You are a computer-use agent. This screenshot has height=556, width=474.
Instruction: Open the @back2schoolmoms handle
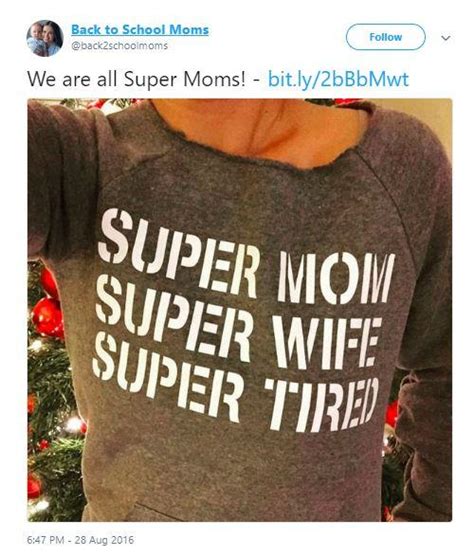119,46
